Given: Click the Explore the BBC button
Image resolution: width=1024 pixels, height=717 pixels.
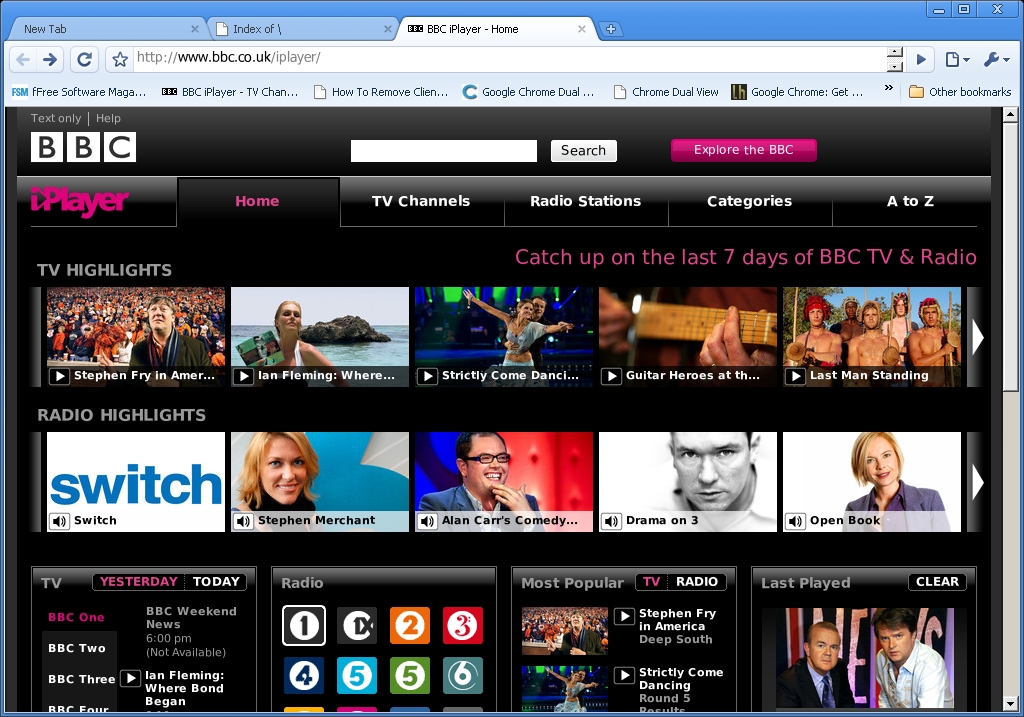Looking at the screenshot, I should pyautogui.click(x=744, y=150).
